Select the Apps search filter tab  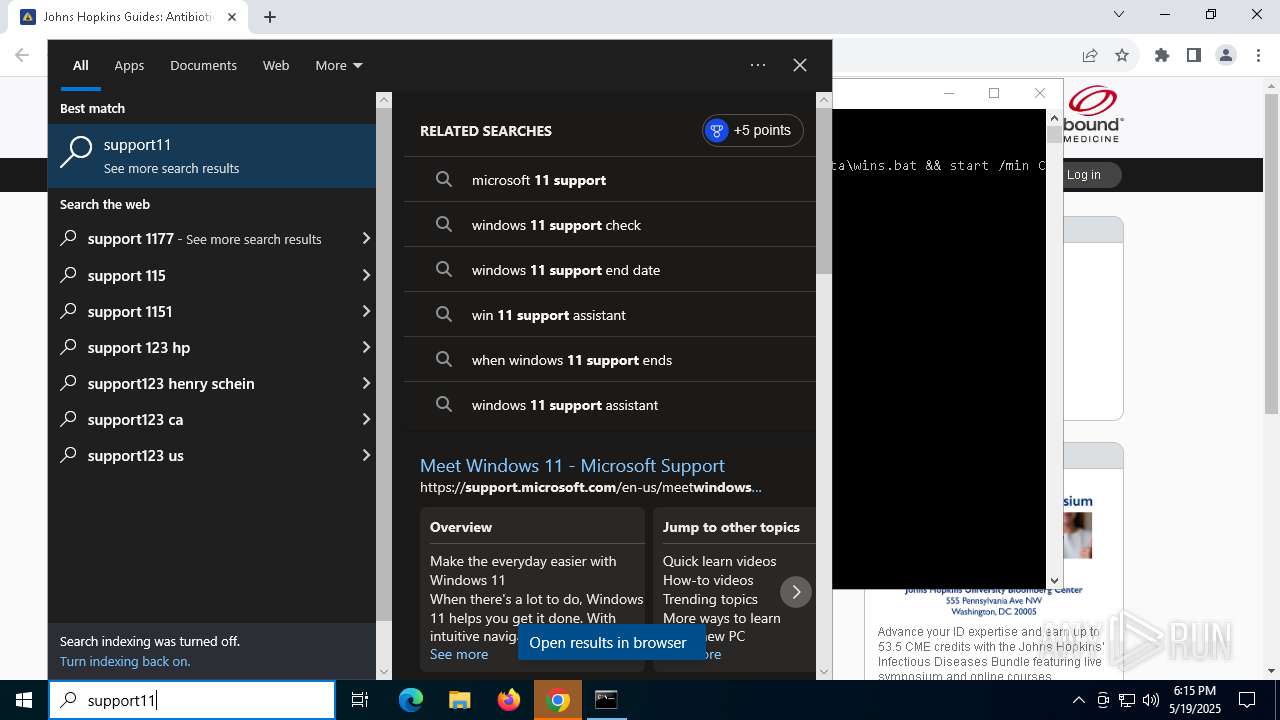[129, 65]
